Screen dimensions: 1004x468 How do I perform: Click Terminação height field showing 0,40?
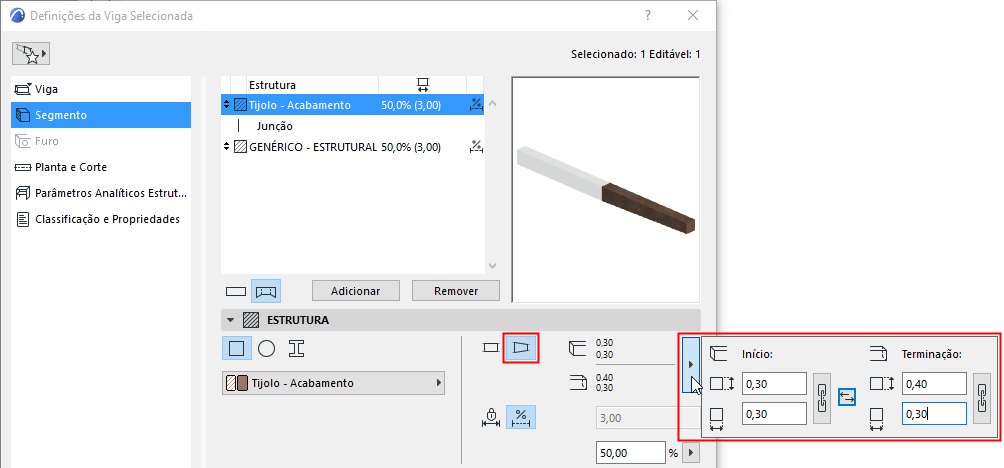click(x=934, y=384)
